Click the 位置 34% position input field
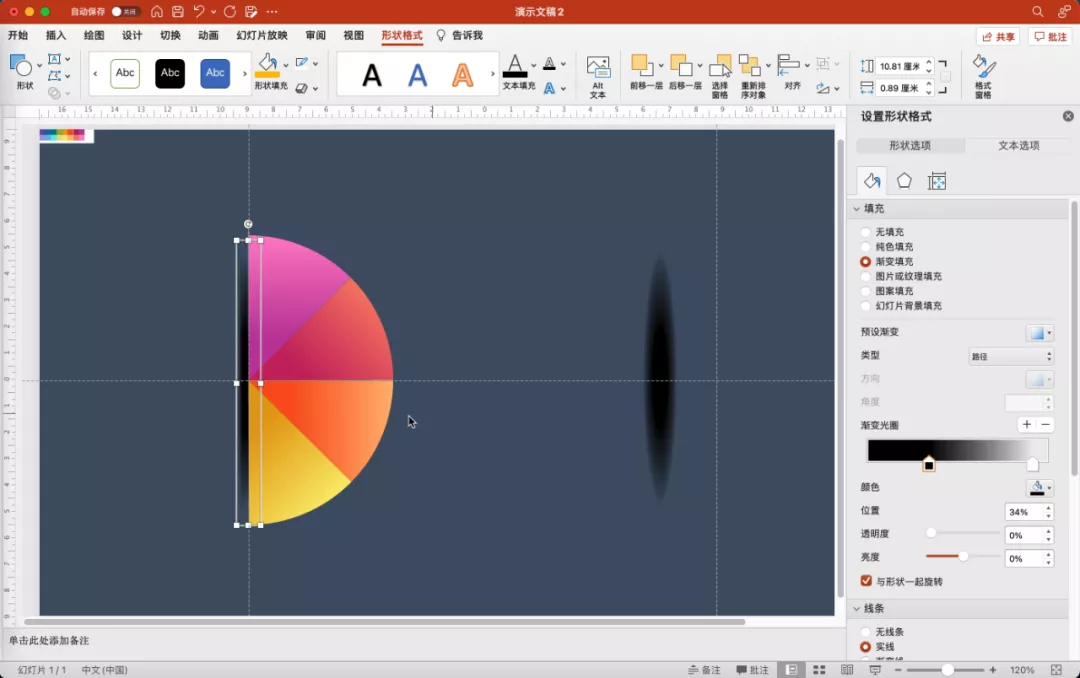1080x678 pixels. click(x=1024, y=512)
